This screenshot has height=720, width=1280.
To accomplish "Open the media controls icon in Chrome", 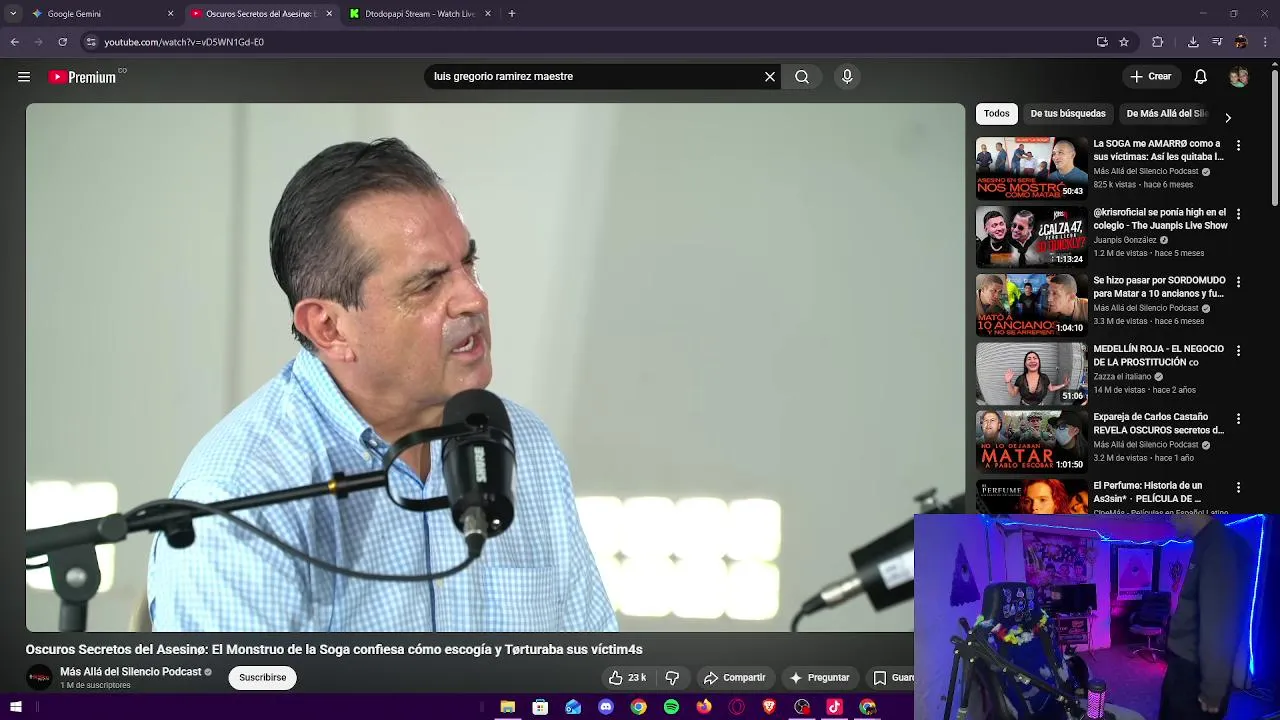I will (x=1217, y=42).
